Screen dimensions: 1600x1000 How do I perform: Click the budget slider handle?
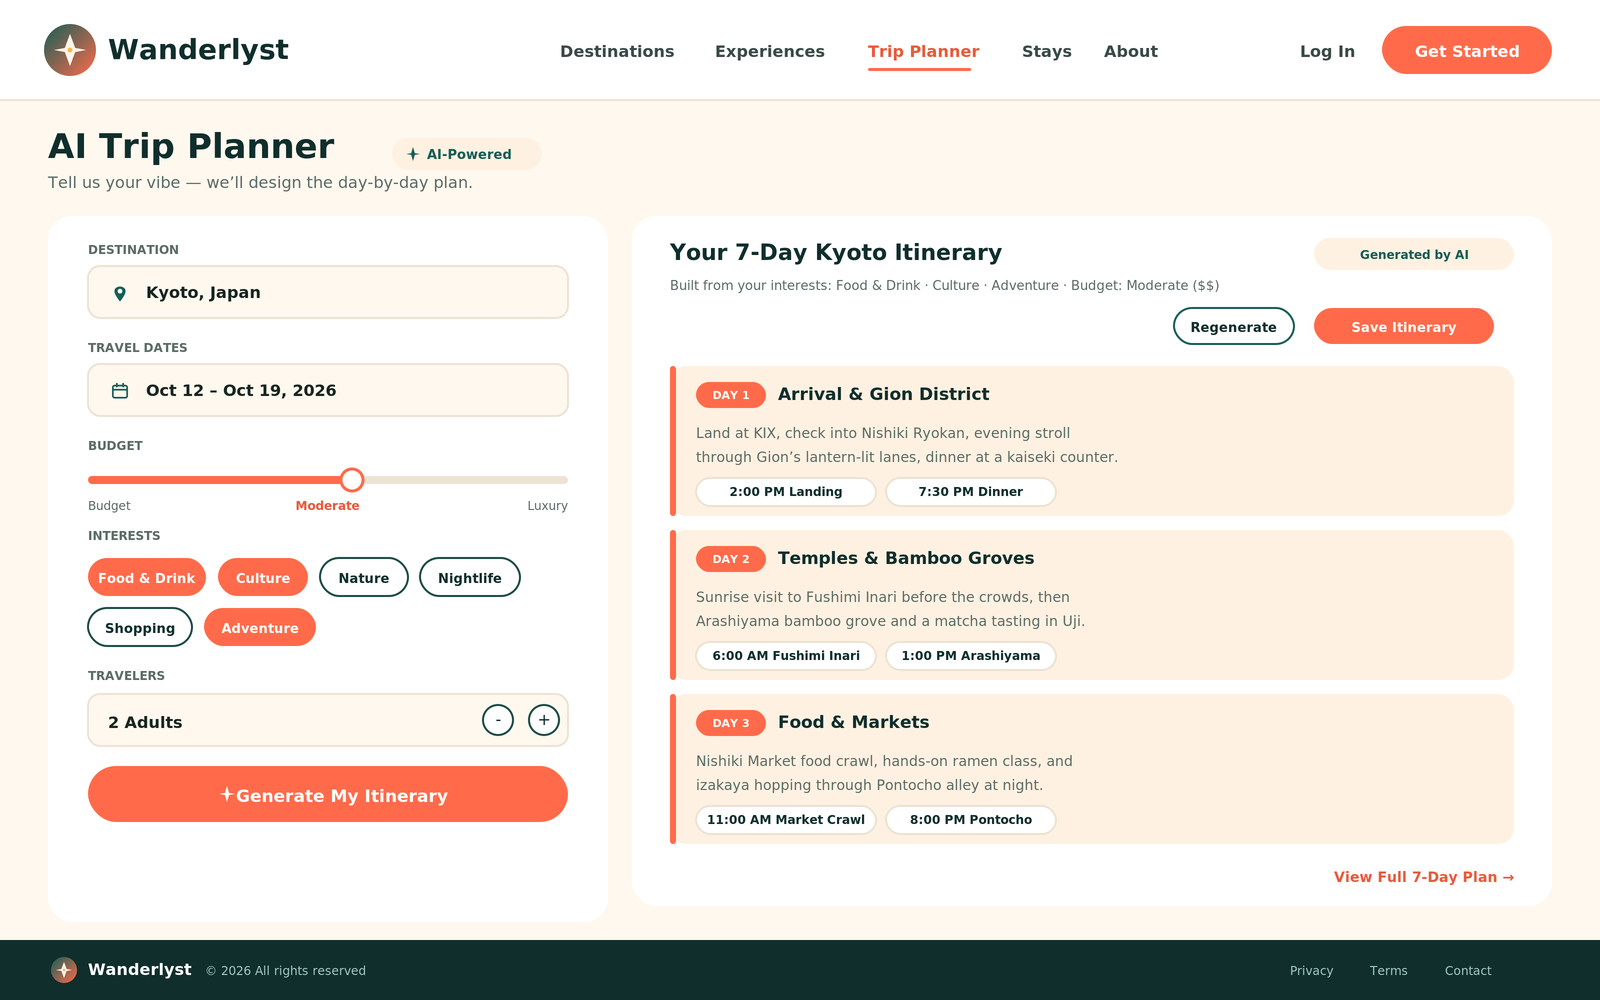(x=352, y=480)
